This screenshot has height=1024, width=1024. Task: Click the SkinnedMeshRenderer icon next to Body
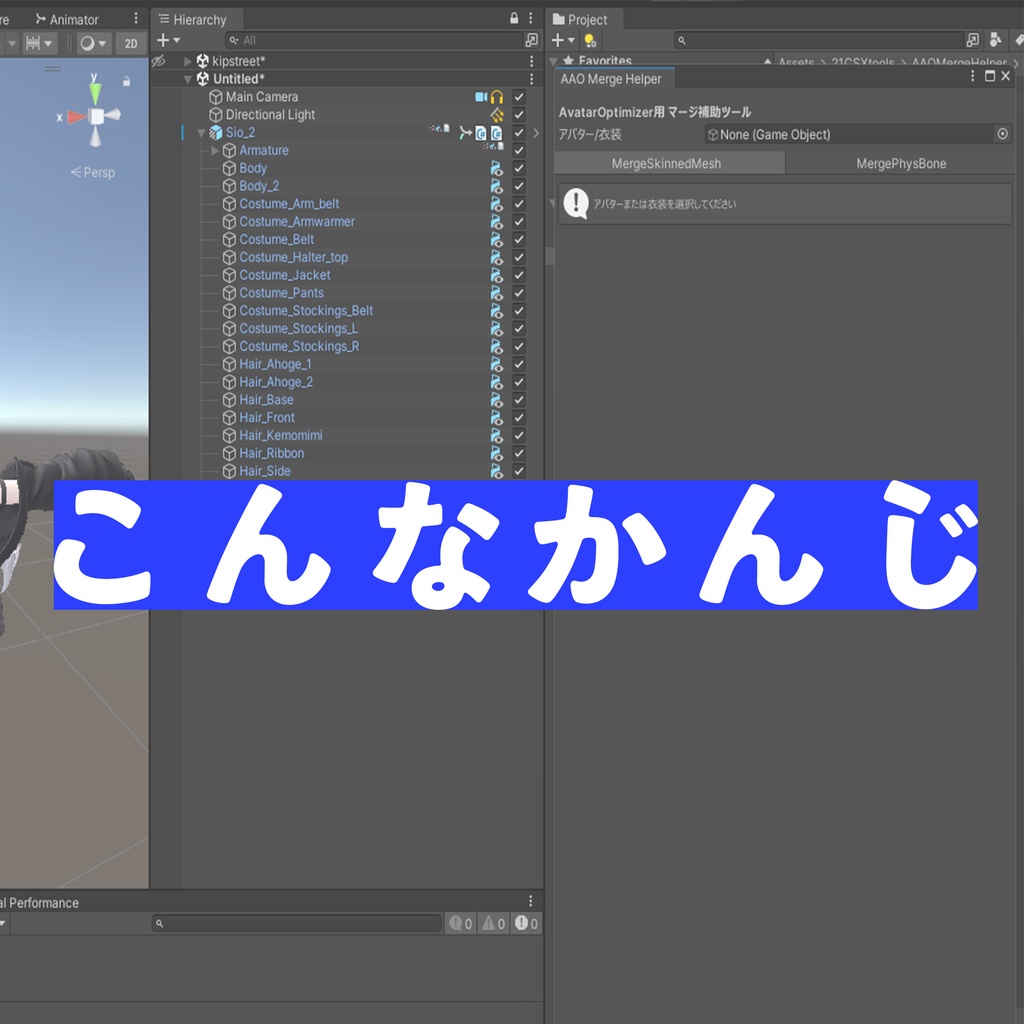click(497, 168)
